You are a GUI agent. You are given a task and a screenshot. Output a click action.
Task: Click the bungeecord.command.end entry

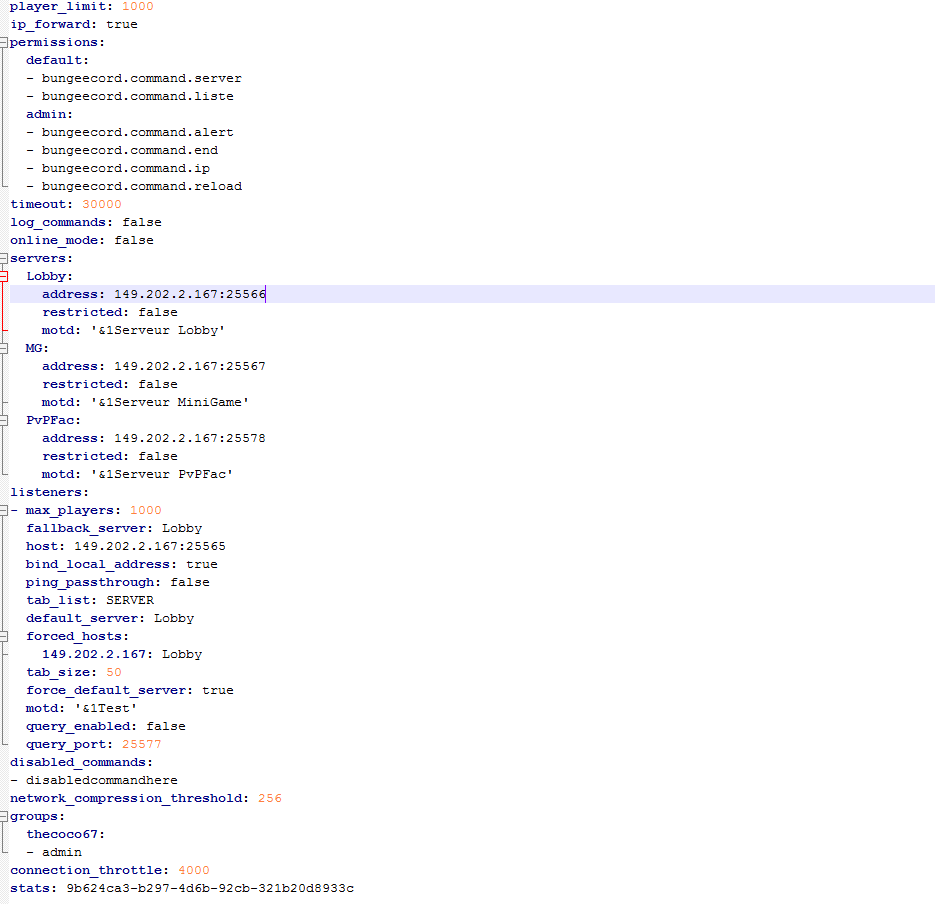(129, 150)
